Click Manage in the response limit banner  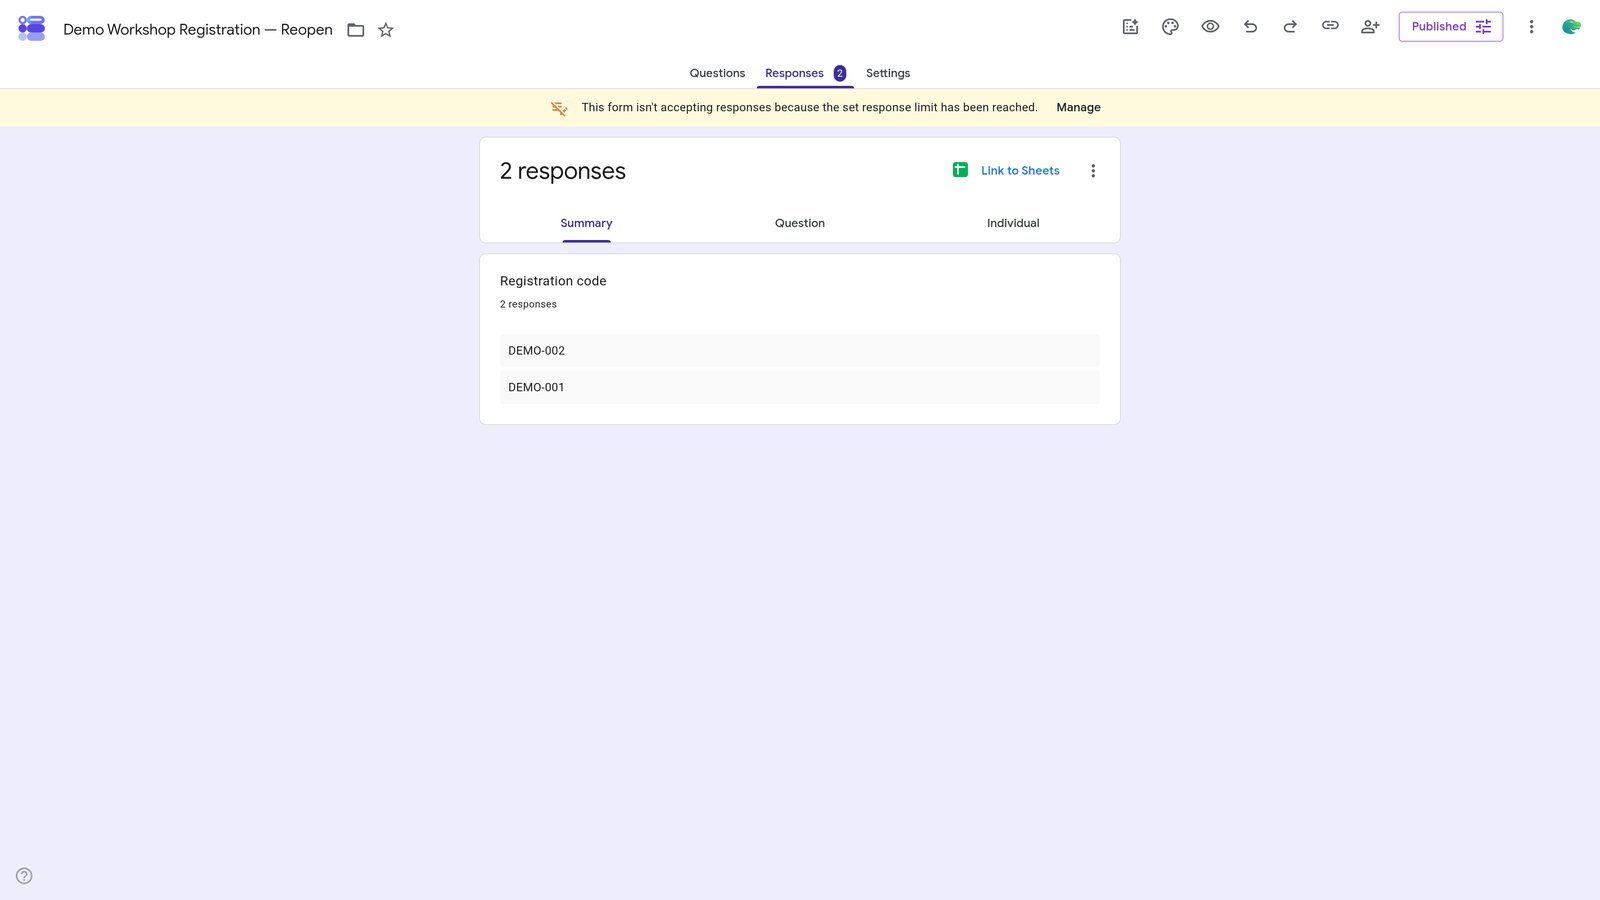point(1078,108)
